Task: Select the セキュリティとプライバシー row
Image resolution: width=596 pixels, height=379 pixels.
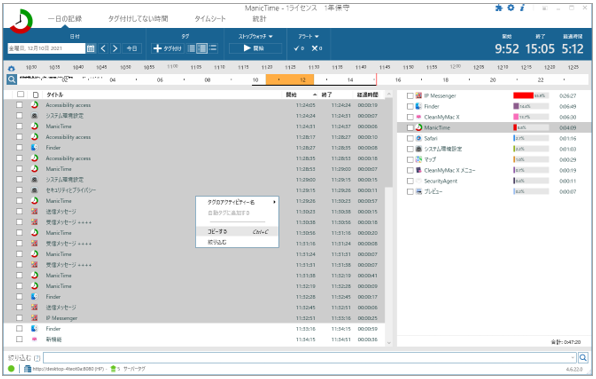Action: tap(194, 190)
